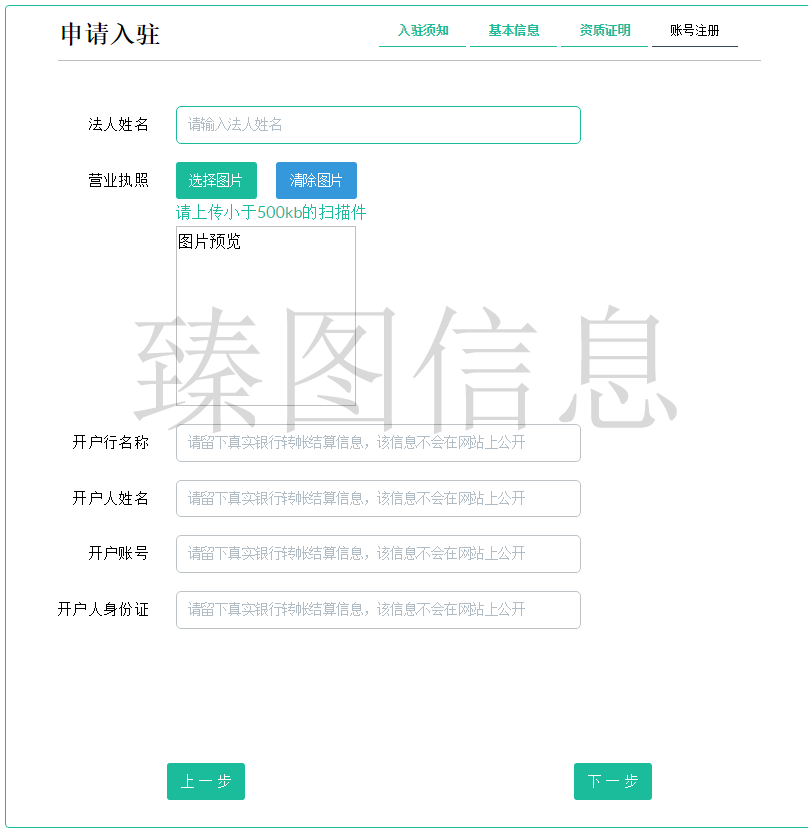Click the 申请入驻 page title
The height and width of the screenshot is (828, 808).
pyautogui.click(x=110, y=34)
